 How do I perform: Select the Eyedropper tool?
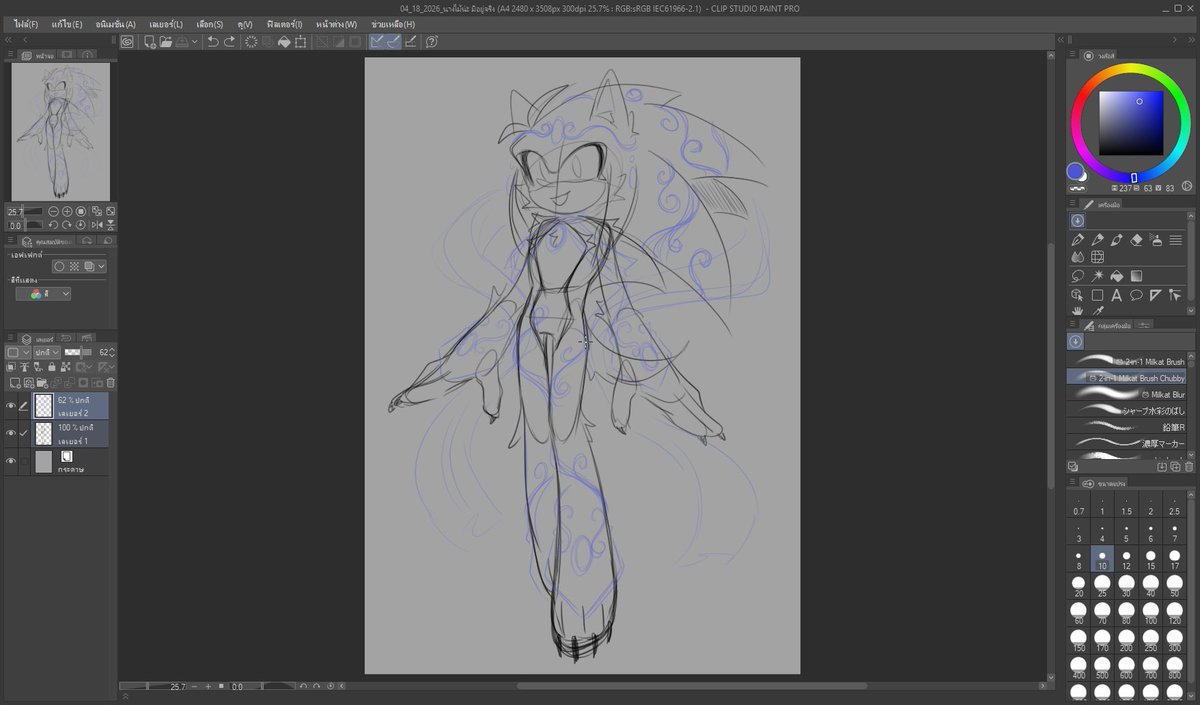[x=1097, y=311]
